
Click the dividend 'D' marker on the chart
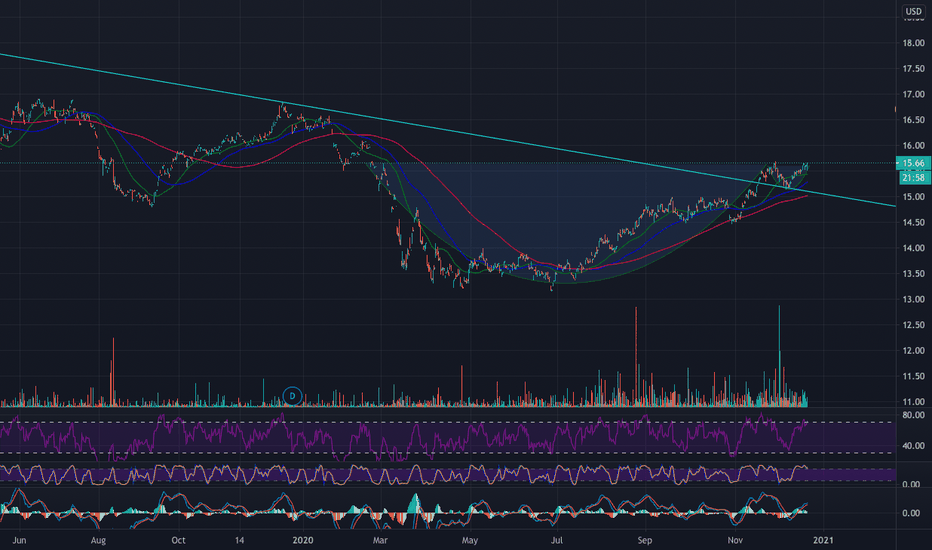click(292, 395)
